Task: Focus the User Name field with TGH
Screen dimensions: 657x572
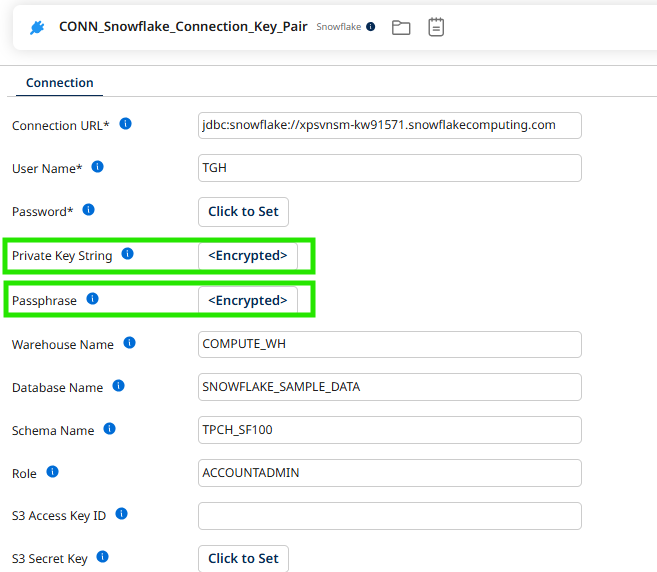Action: point(390,168)
